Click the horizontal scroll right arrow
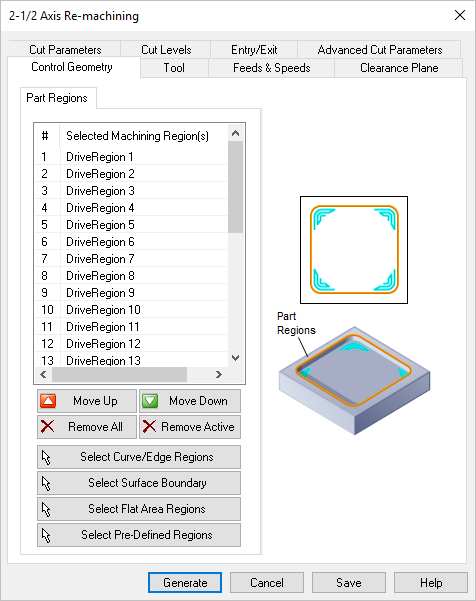This screenshot has width=476, height=601. coord(218,374)
